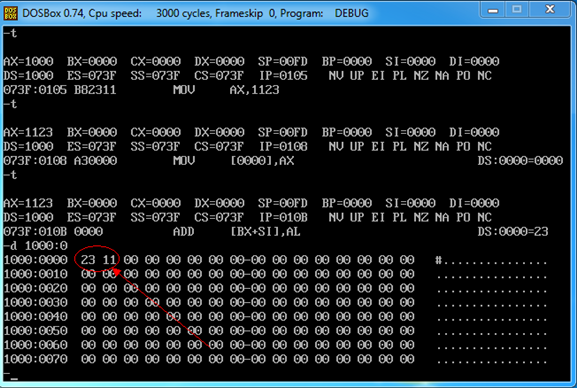577x388 pixels.
Task: Click the DS:0000=0000 memory value text
Action: tap(520, 161)
